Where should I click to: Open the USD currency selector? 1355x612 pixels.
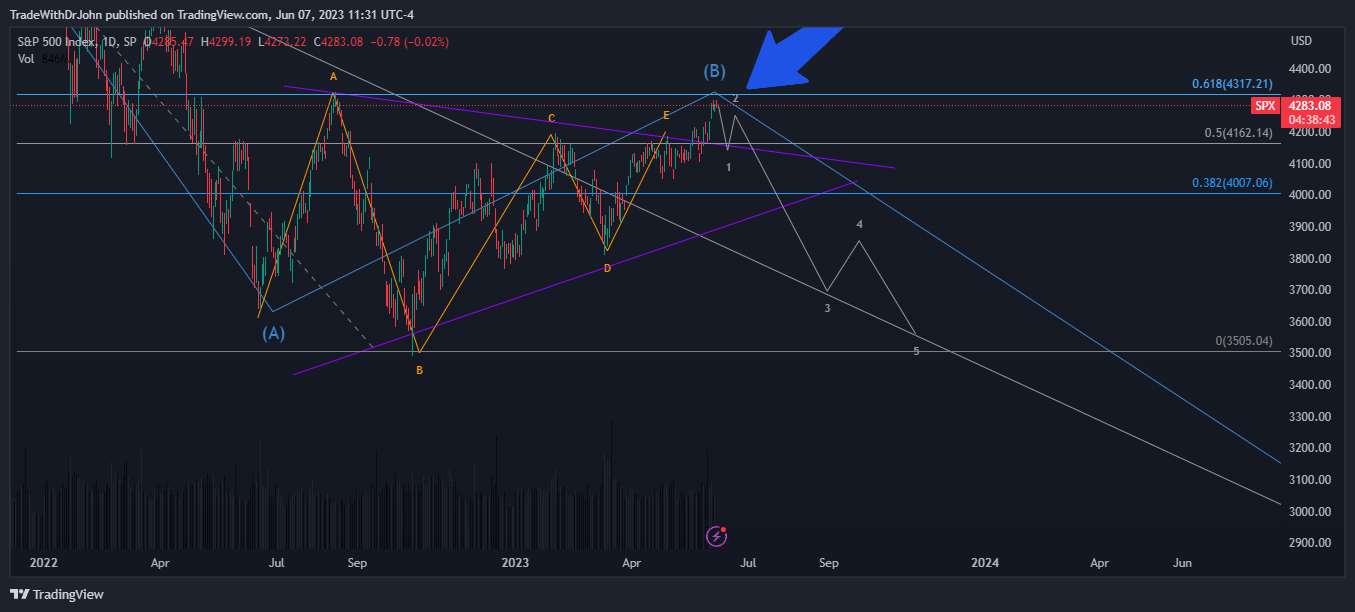tap(1301, 41)
